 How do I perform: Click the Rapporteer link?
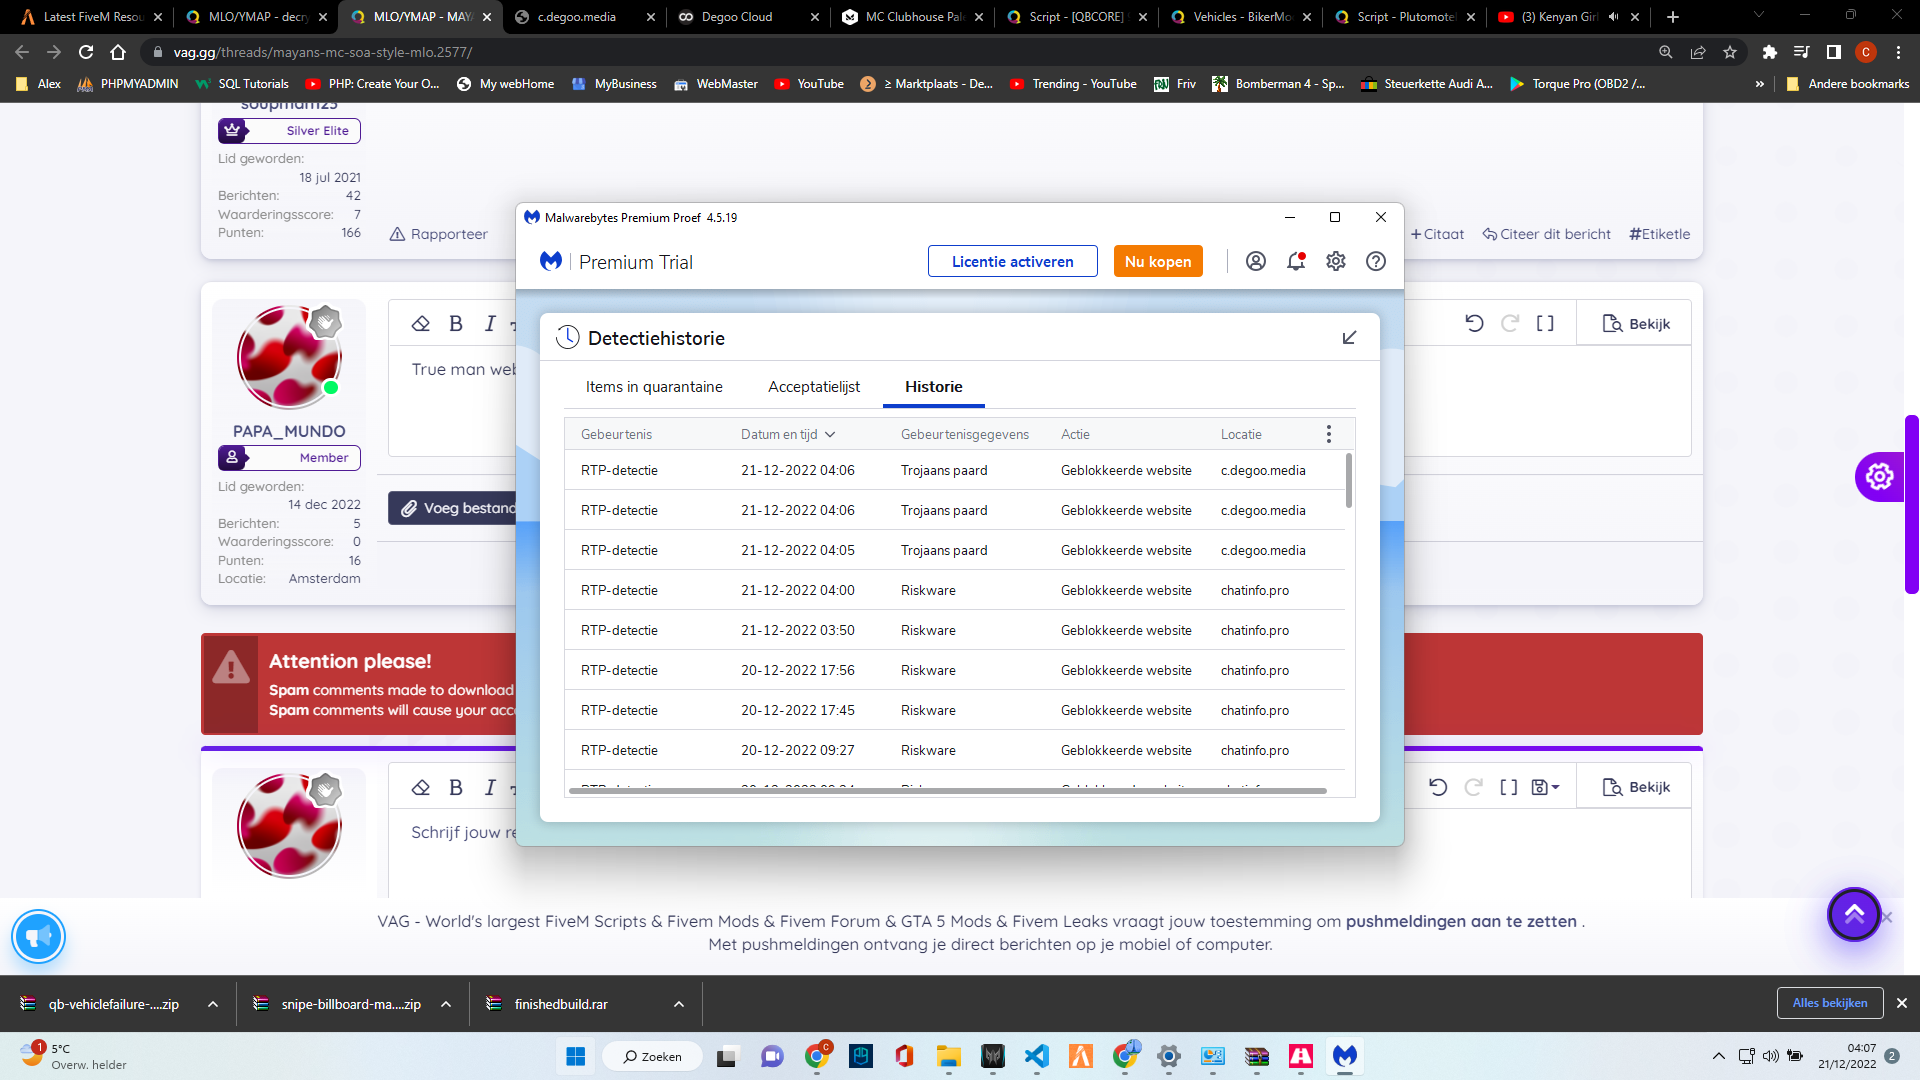pyautogui.click(x=439, y=234)
